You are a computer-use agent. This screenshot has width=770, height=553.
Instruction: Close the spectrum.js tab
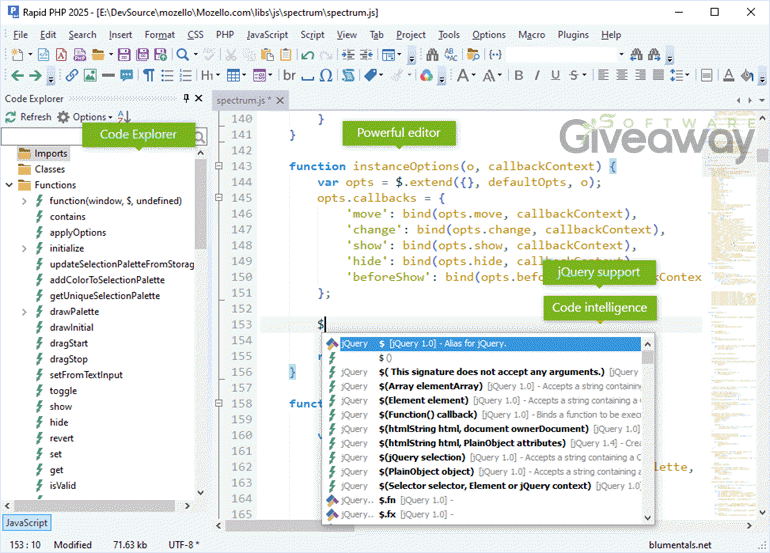[280, 100]
